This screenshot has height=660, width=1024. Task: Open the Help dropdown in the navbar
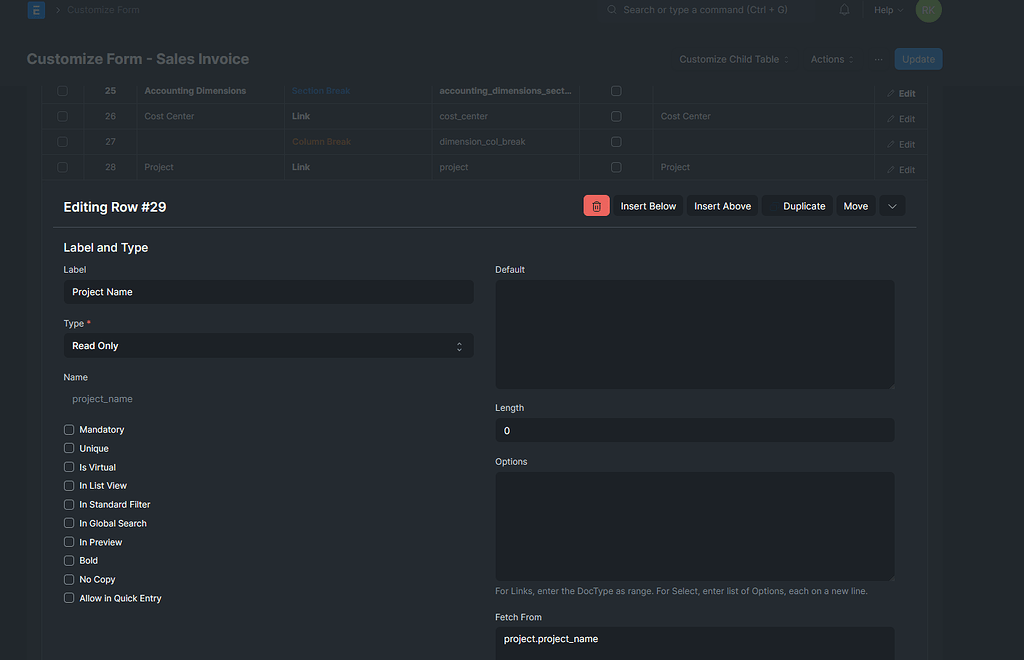pyautogui.click(x=885, y=10)
